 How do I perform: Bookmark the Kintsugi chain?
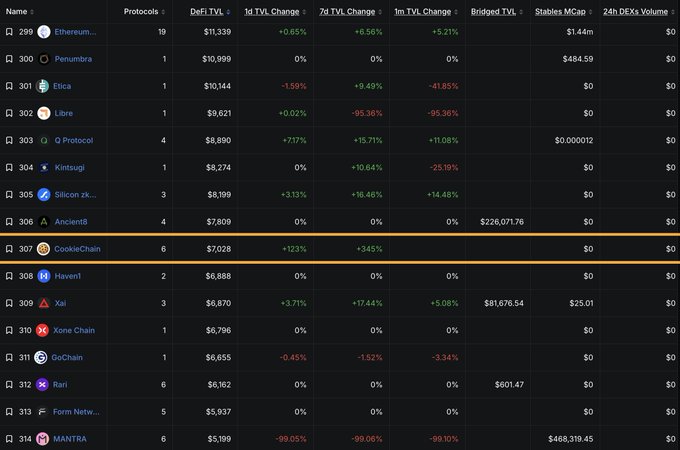[x=9, y=167]
